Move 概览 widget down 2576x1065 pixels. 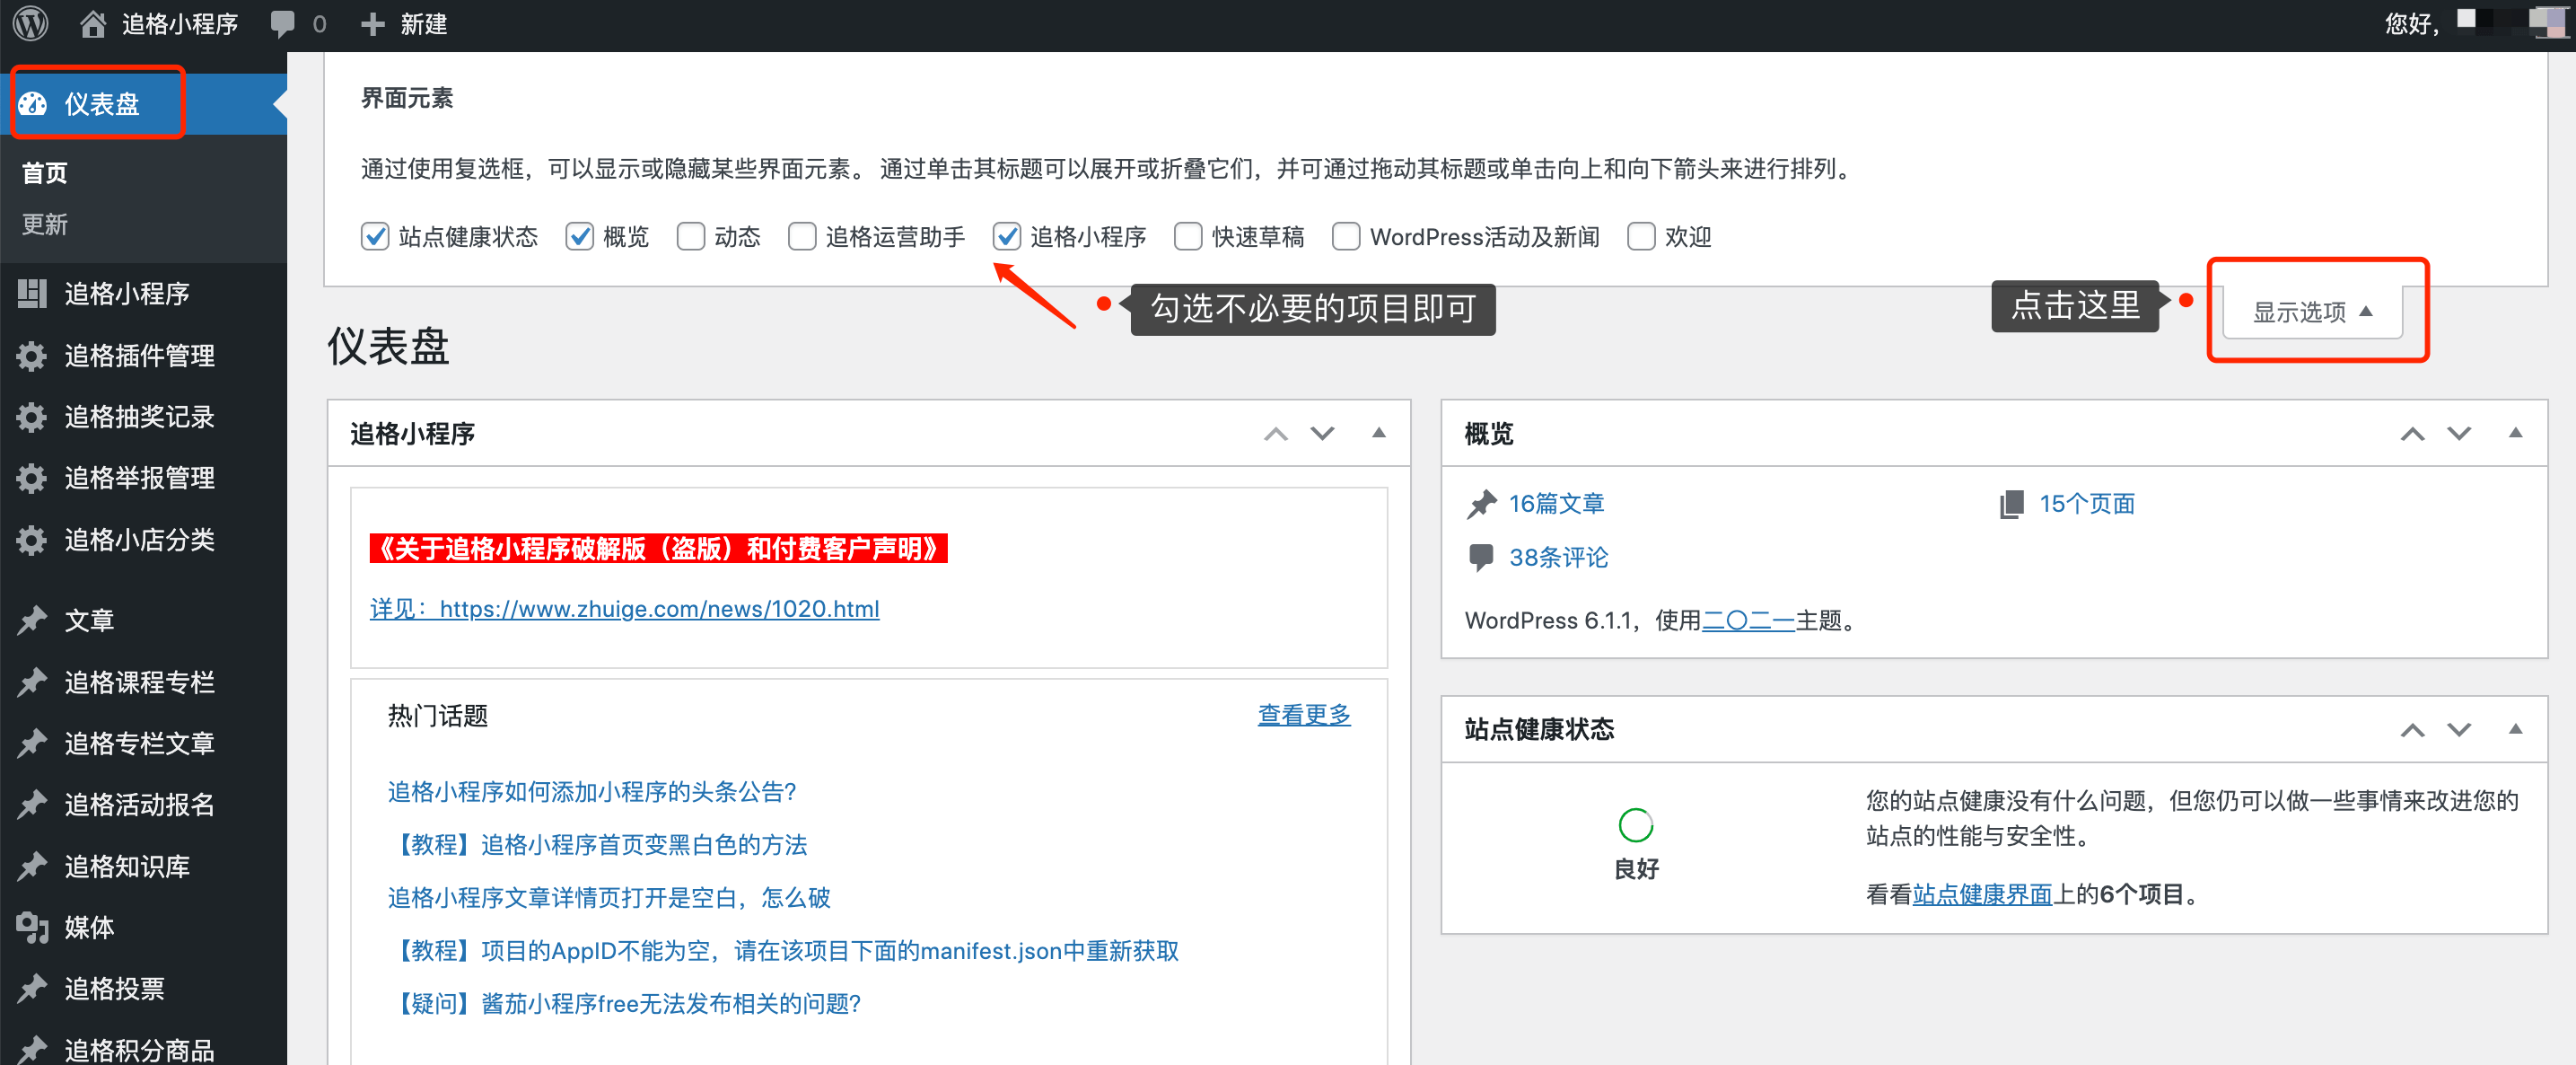[x=2459, y=434]
